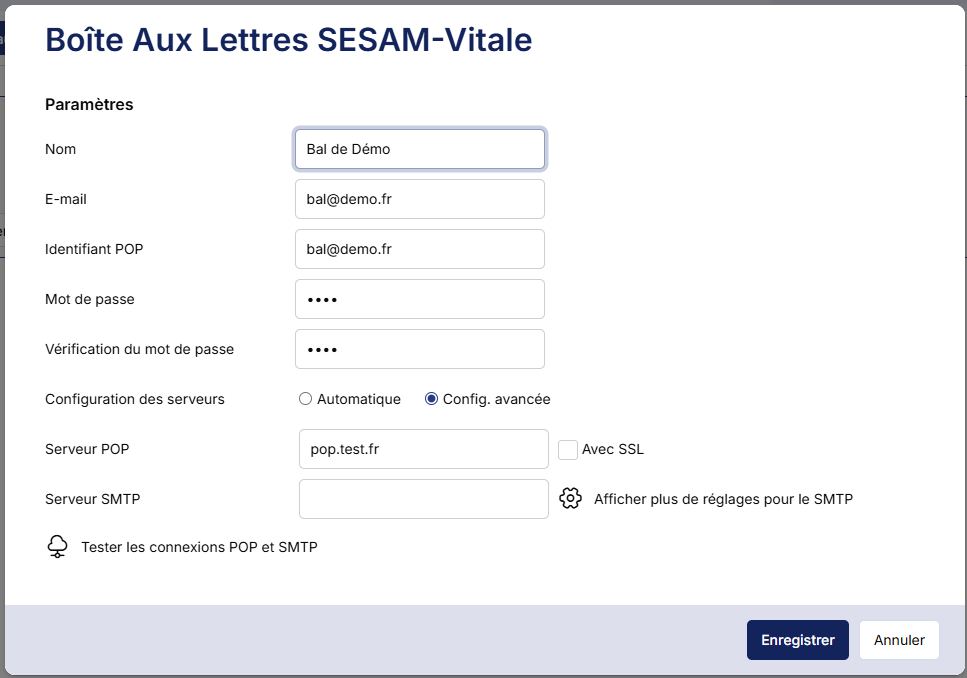Focus the Vérification du mot de passe field
Viewport: 967px width, 678px height.
tap(420, 349)
